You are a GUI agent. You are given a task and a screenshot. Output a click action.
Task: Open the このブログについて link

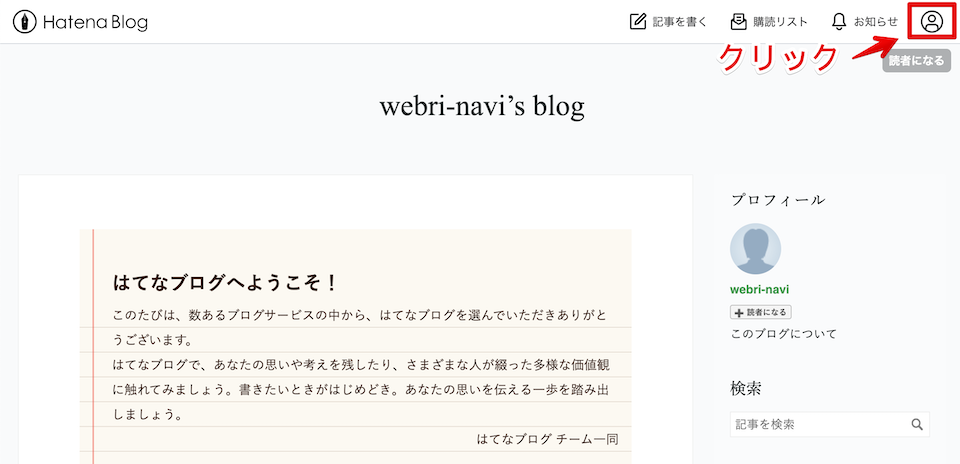[784, 334]
